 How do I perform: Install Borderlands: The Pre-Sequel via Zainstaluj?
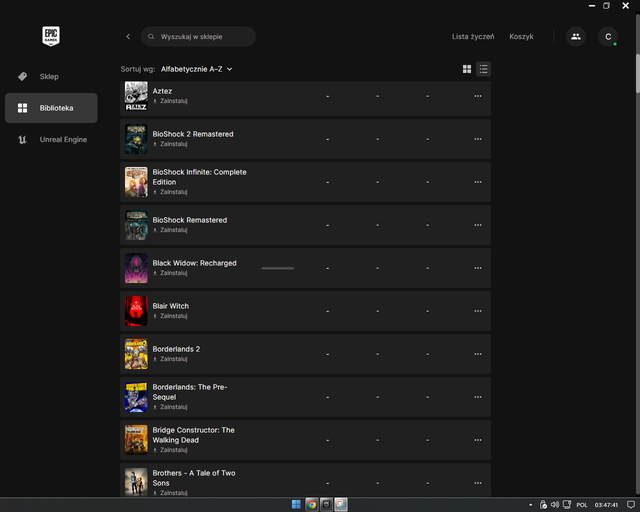(x=170, y=407)
